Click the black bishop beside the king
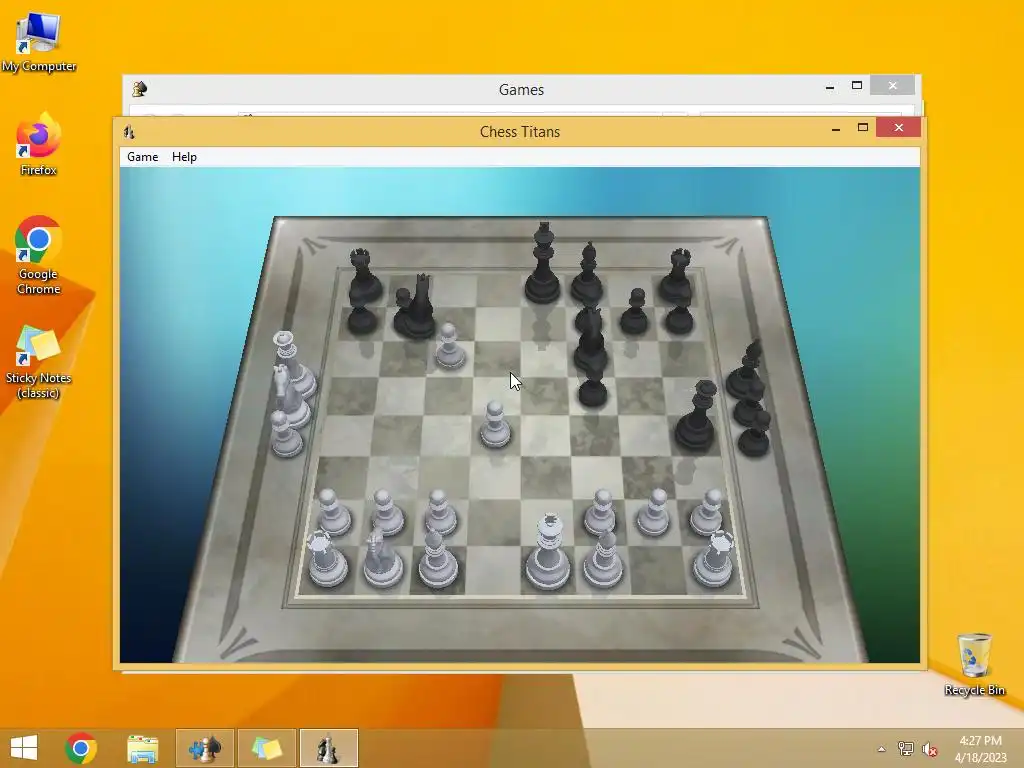Viewport: 1024px width, 768px height. coord(586,273)
